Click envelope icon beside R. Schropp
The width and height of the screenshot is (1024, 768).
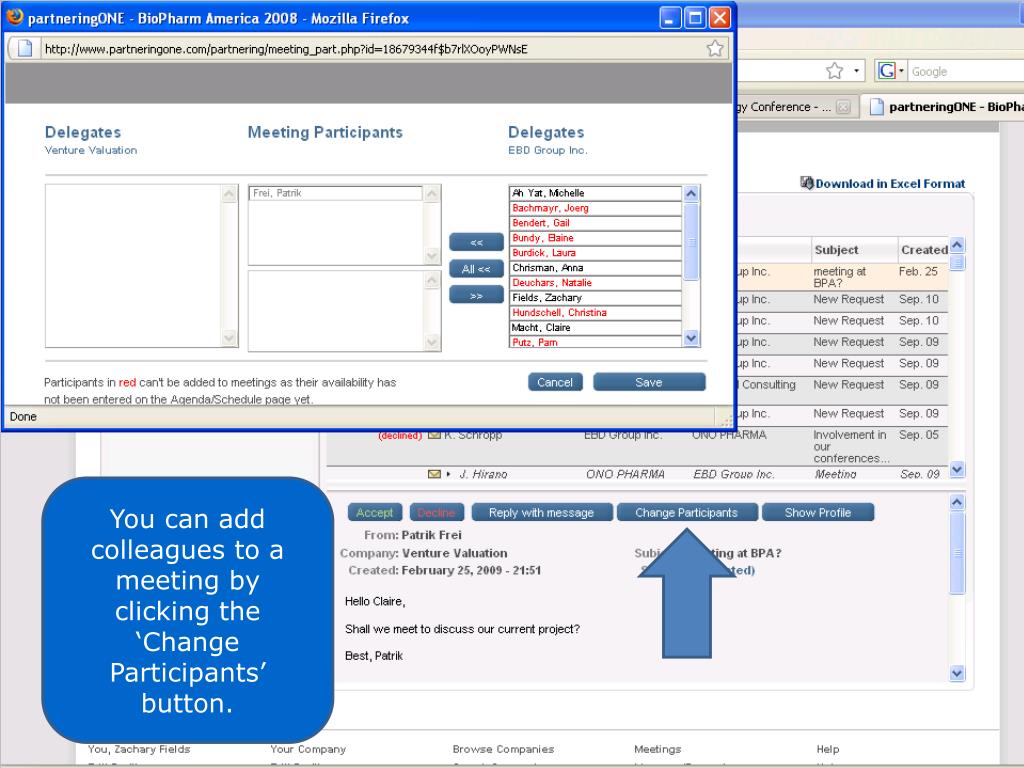(x=434, y=435)
